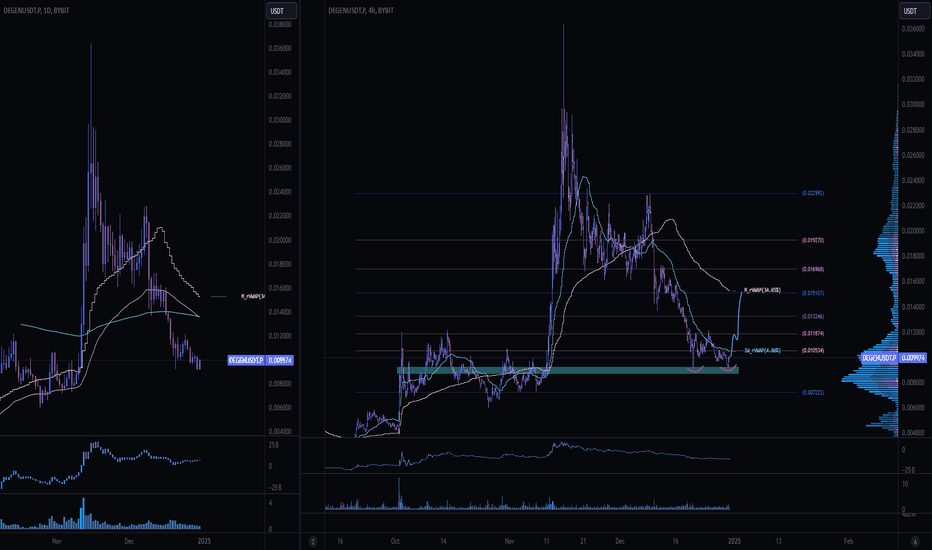Click the (0.011874) Fibonacci level label
Viewport: 932px width, 550px height.
point(813,334)
